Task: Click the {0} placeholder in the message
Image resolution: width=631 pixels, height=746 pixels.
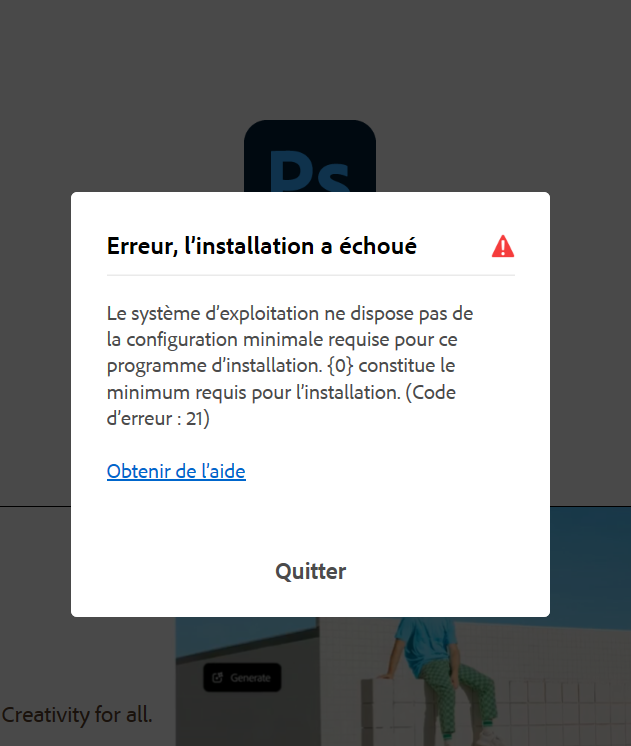Action: point(340,366)
